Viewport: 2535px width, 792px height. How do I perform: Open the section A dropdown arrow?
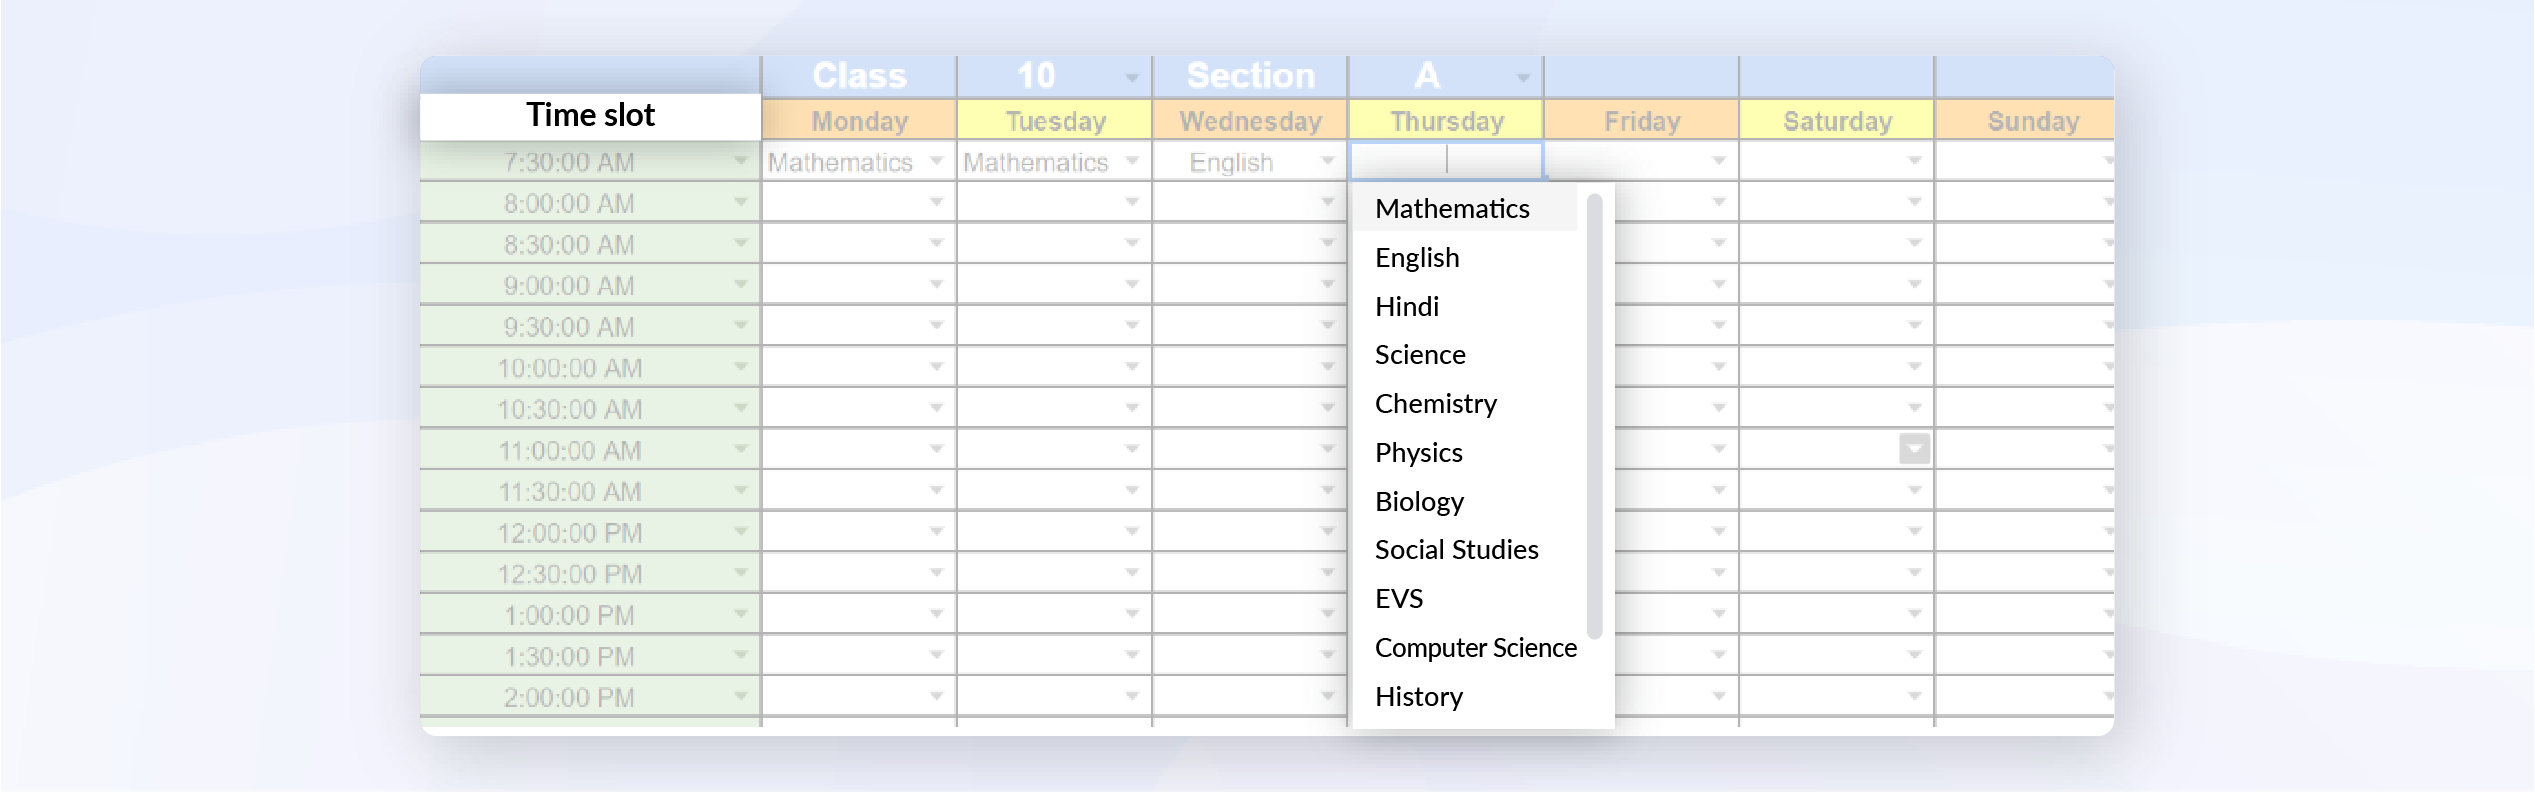click(1523, 78)
